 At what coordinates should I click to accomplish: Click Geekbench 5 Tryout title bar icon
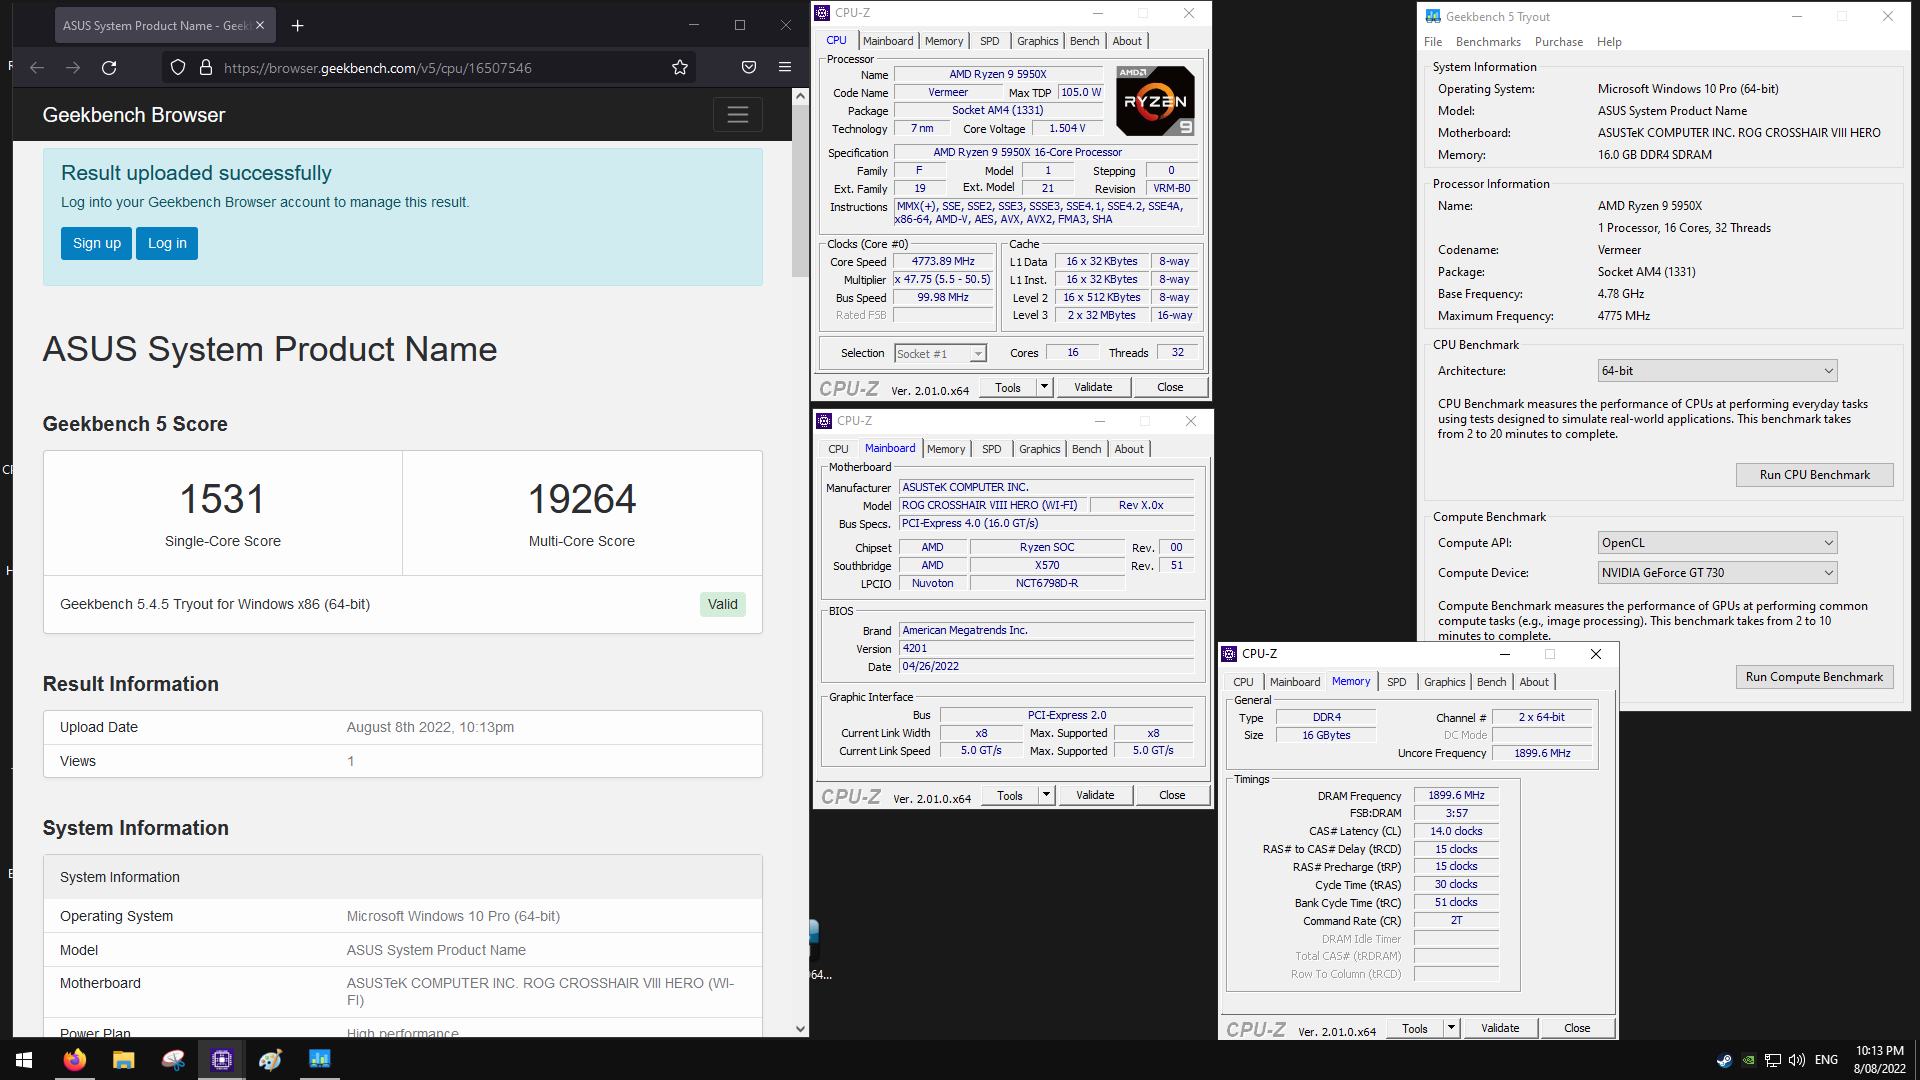coord(1433,16)
